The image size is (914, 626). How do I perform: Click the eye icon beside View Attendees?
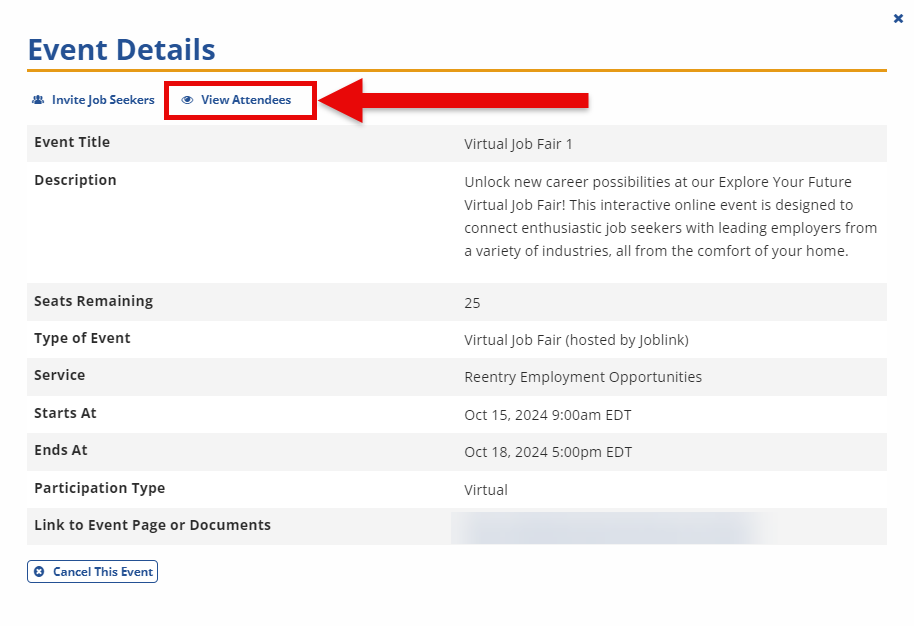coord(187,100)
